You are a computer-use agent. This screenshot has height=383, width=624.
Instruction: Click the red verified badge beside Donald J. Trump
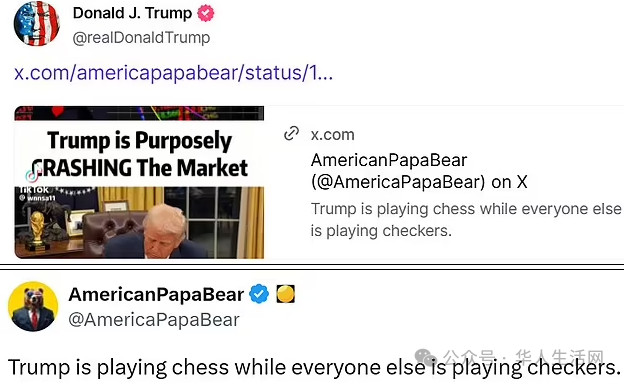pyautogui.click(x=206, y=13)
